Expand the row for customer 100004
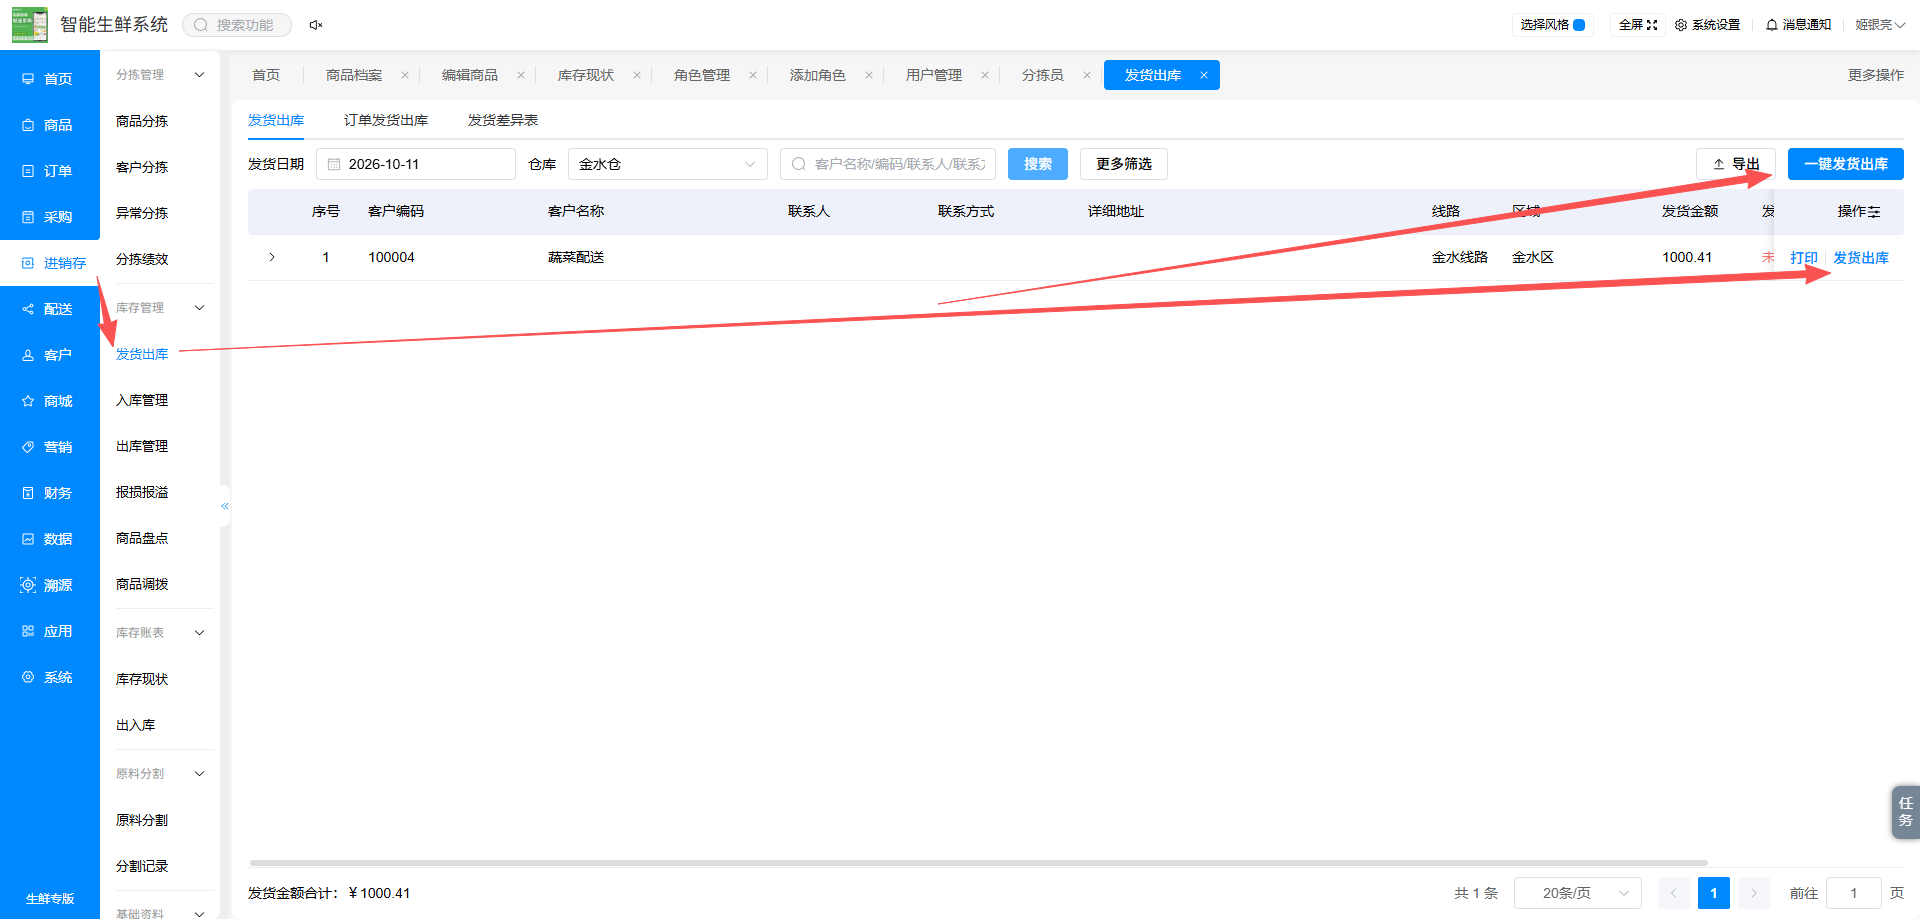The height and width of the screenshot is (919, 1920). point(272,258)
